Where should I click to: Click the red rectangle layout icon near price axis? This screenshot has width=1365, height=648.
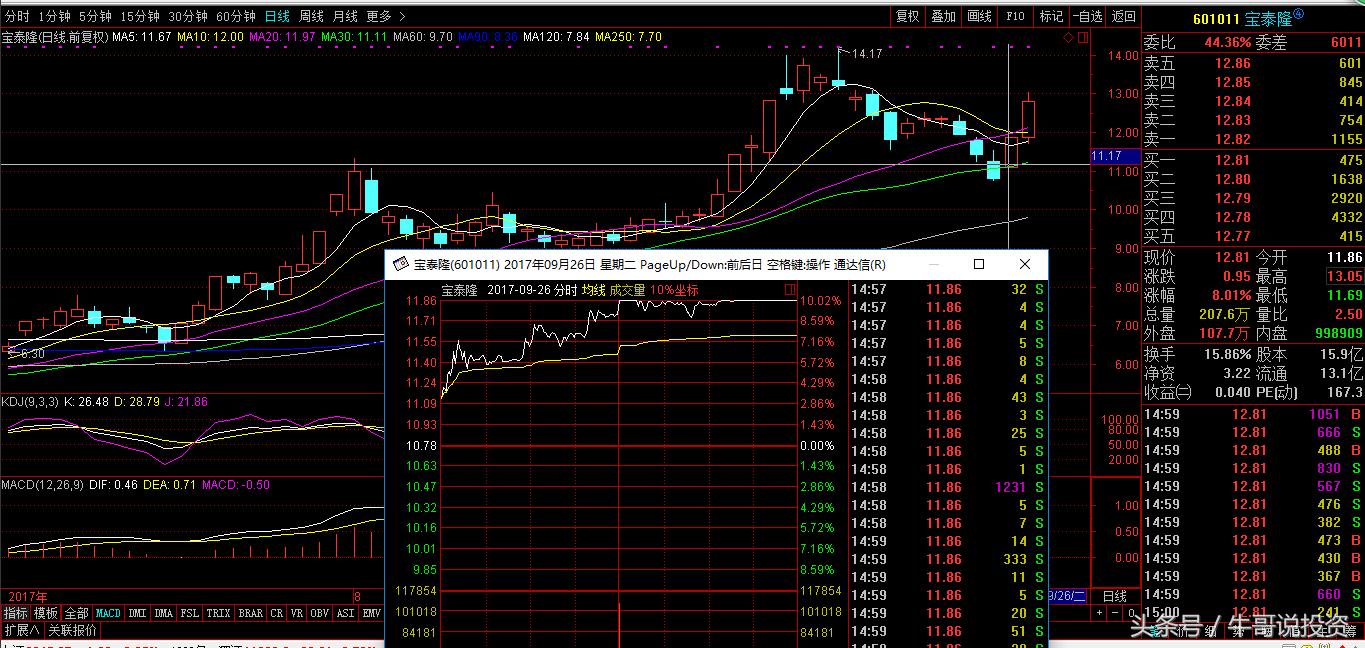pos(1082,37)
